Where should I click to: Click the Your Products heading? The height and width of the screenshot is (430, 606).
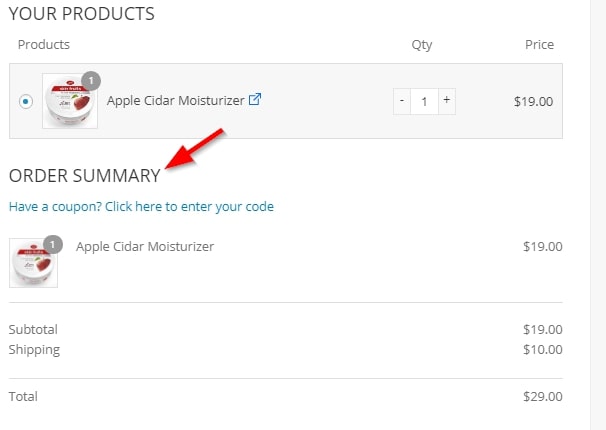(x=82, y=14)
